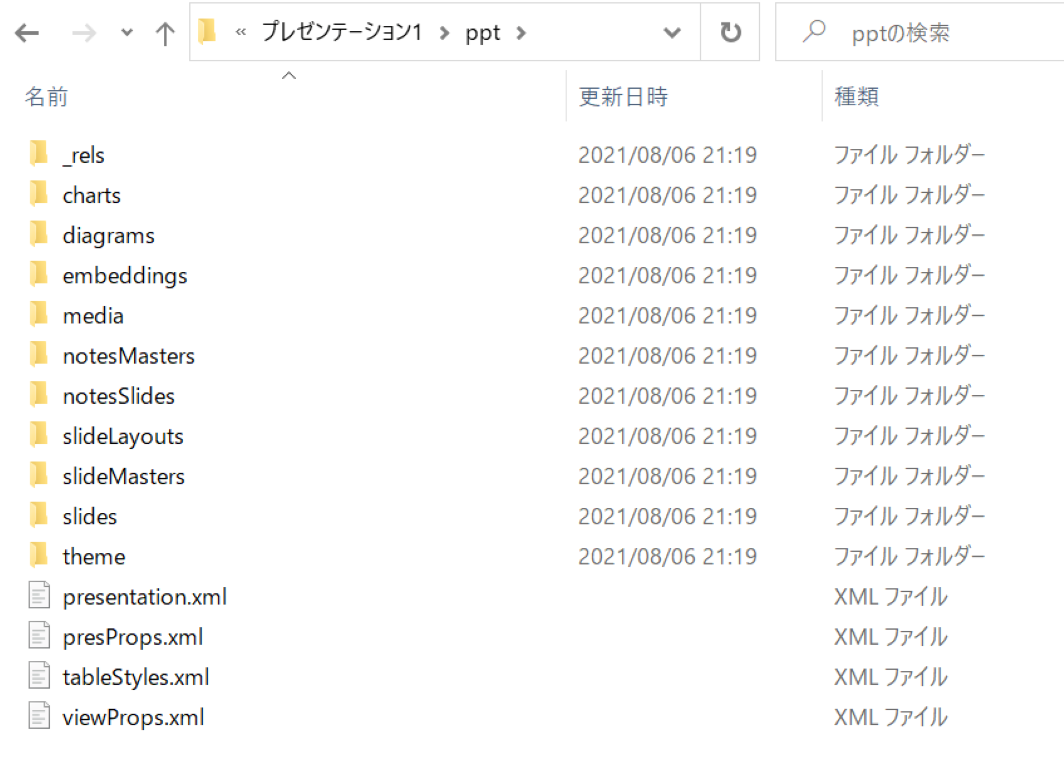
Task: Open the charts folder
Action: [91, 195]
